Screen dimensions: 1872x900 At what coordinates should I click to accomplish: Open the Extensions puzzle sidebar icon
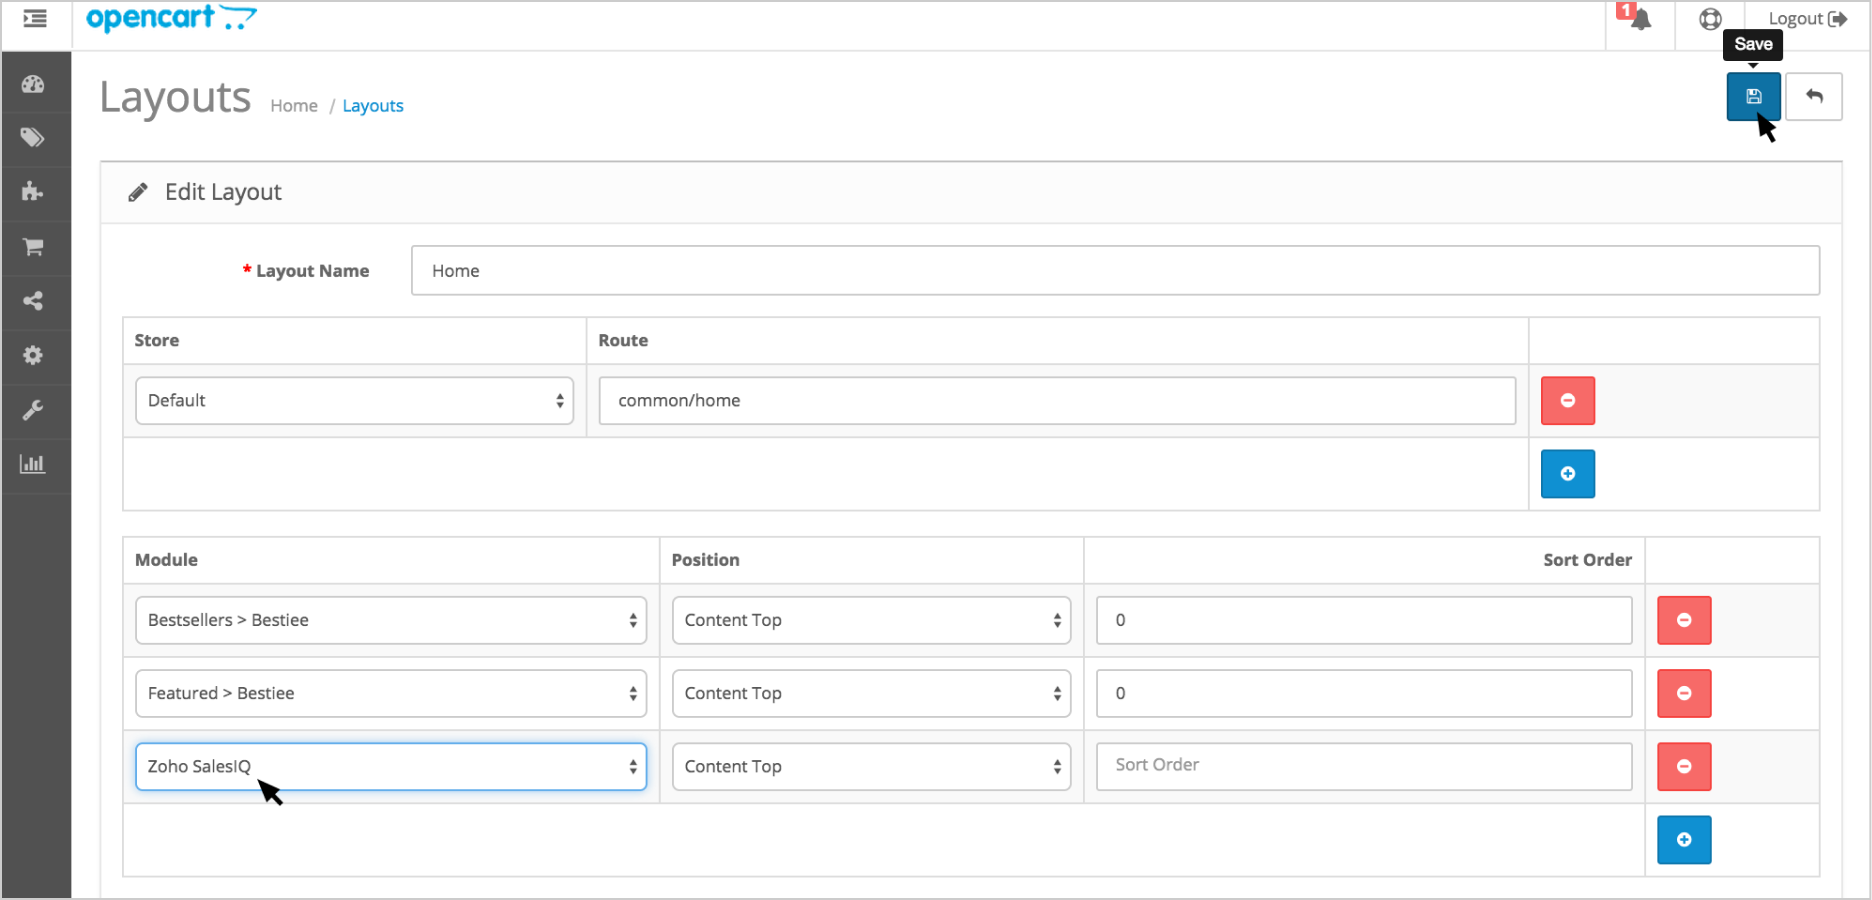tap(33, 192)
